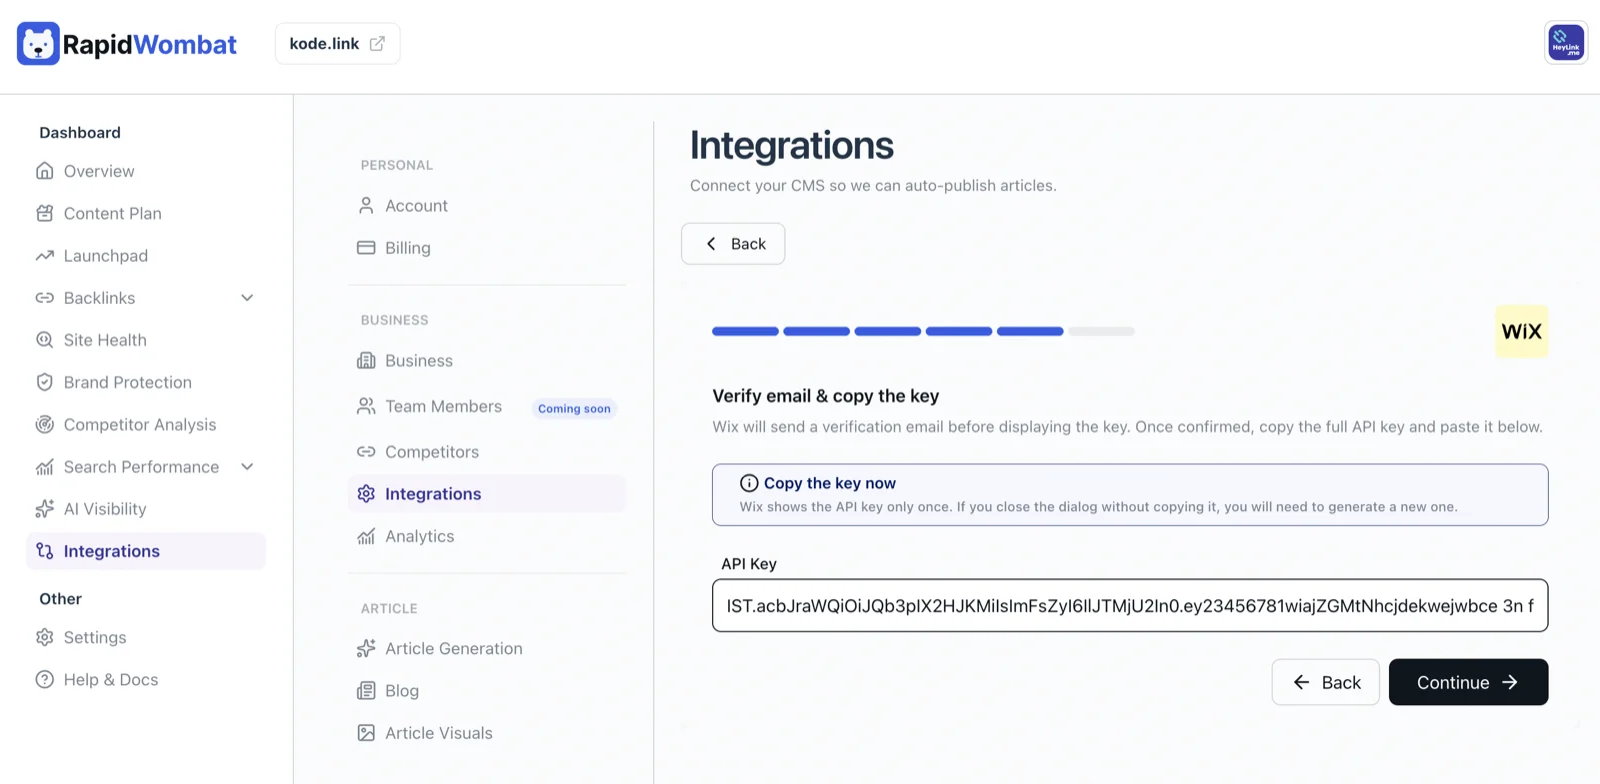Expand the Search Performance submenu chevron

[x=247, y=467]
